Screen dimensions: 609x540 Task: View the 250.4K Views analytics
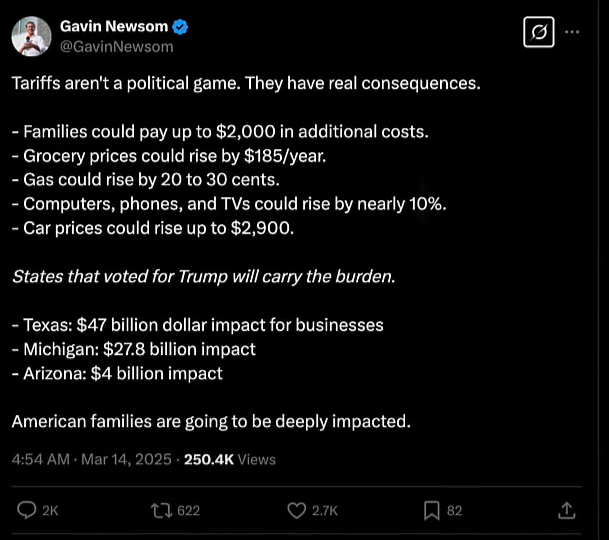(x=230, y=459)
